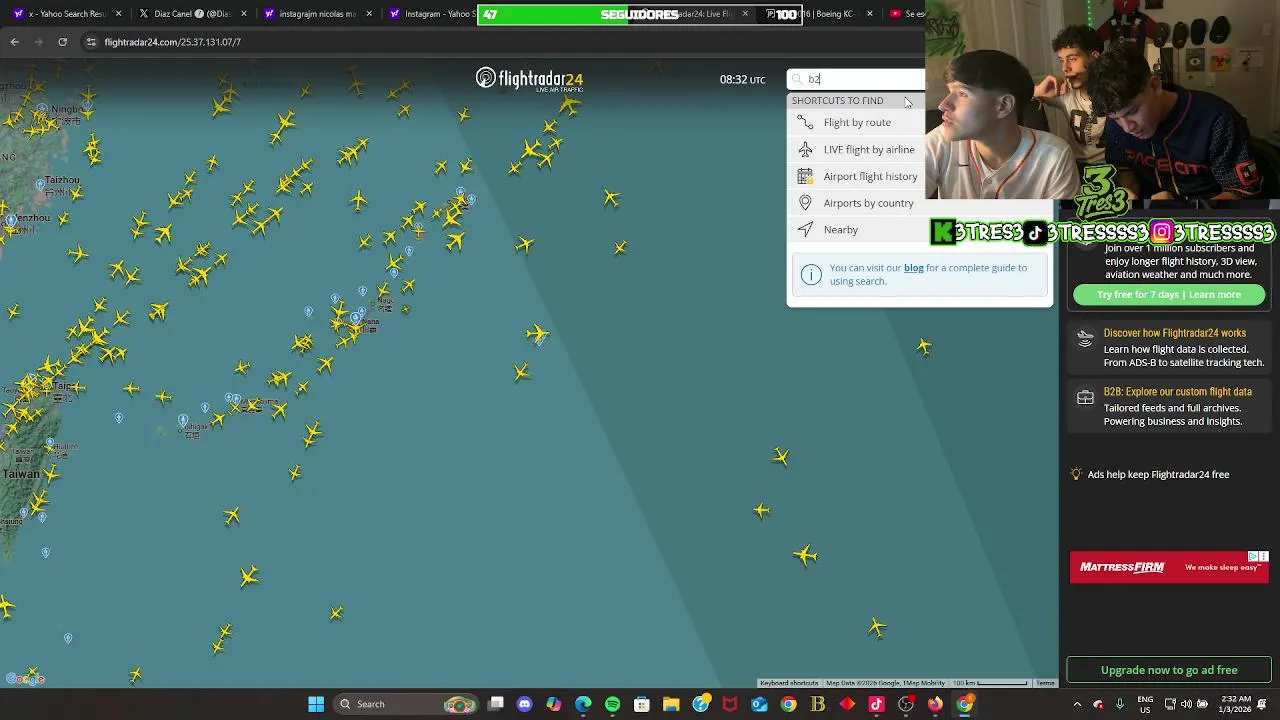The image size is (1280, 720).
Task: Open Task View from taskbar
Action: (496, 704)
